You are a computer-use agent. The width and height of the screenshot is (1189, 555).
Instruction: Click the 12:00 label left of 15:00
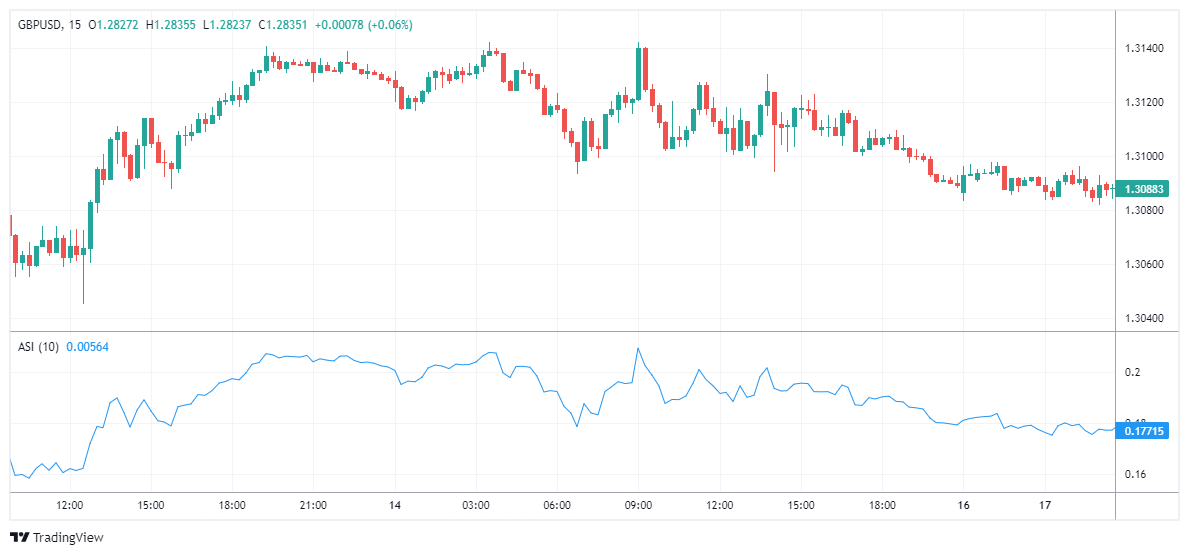(x=70, y=505)
